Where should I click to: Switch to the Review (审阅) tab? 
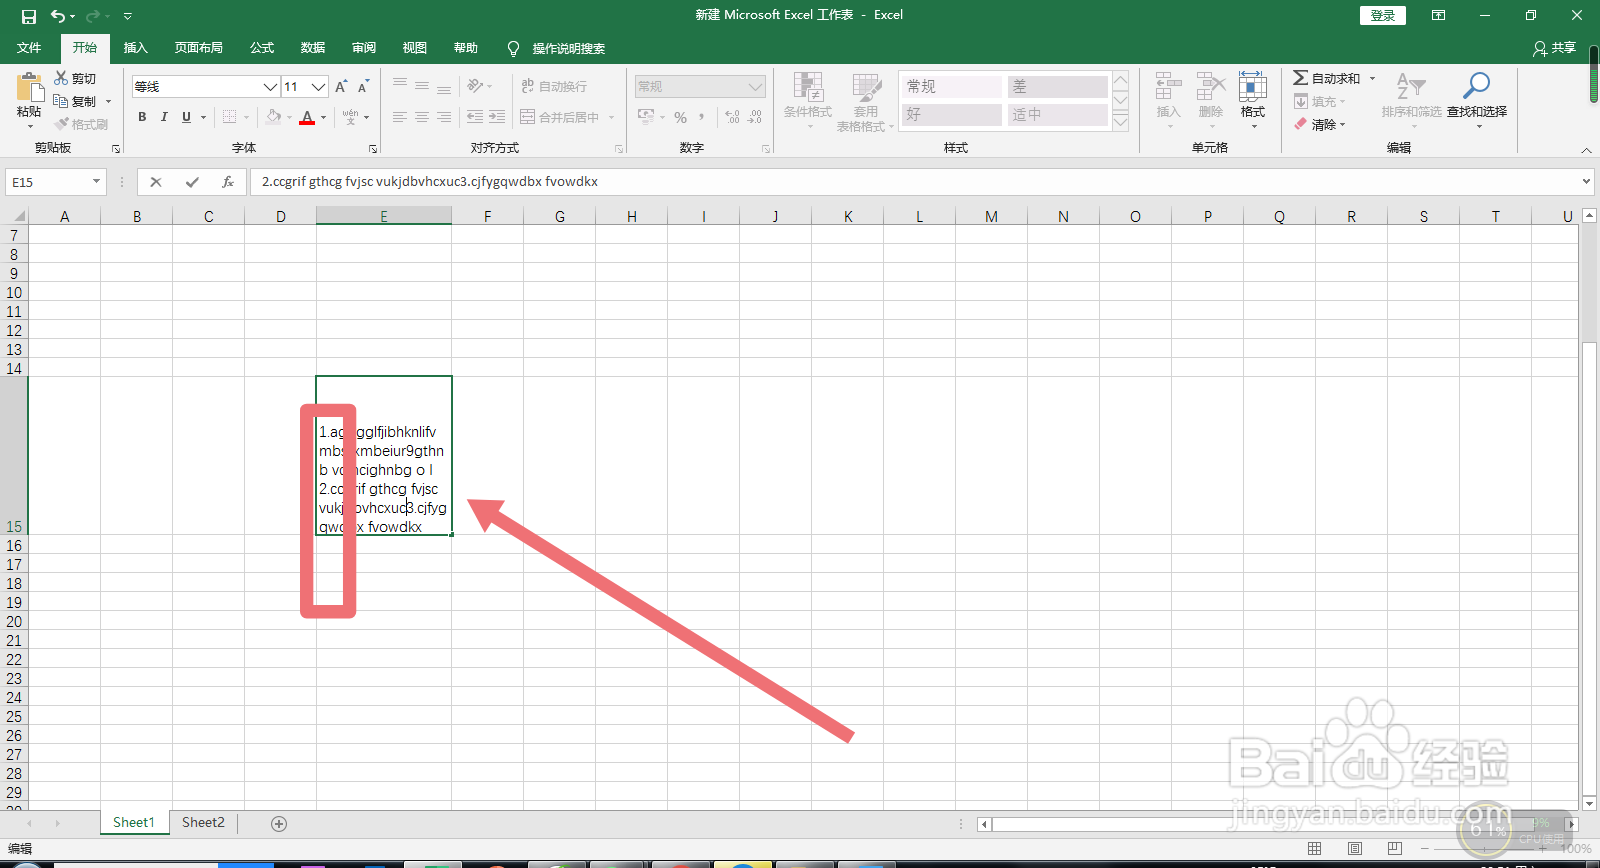click(364, 48)
